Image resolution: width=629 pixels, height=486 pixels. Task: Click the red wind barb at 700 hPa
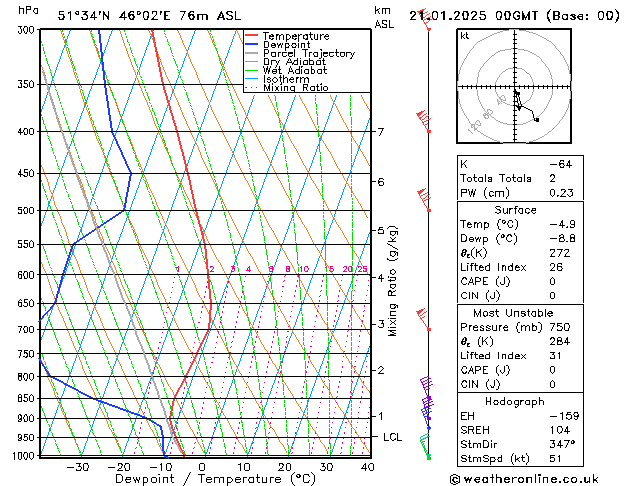pyautogui.click(x=424, y=320)
